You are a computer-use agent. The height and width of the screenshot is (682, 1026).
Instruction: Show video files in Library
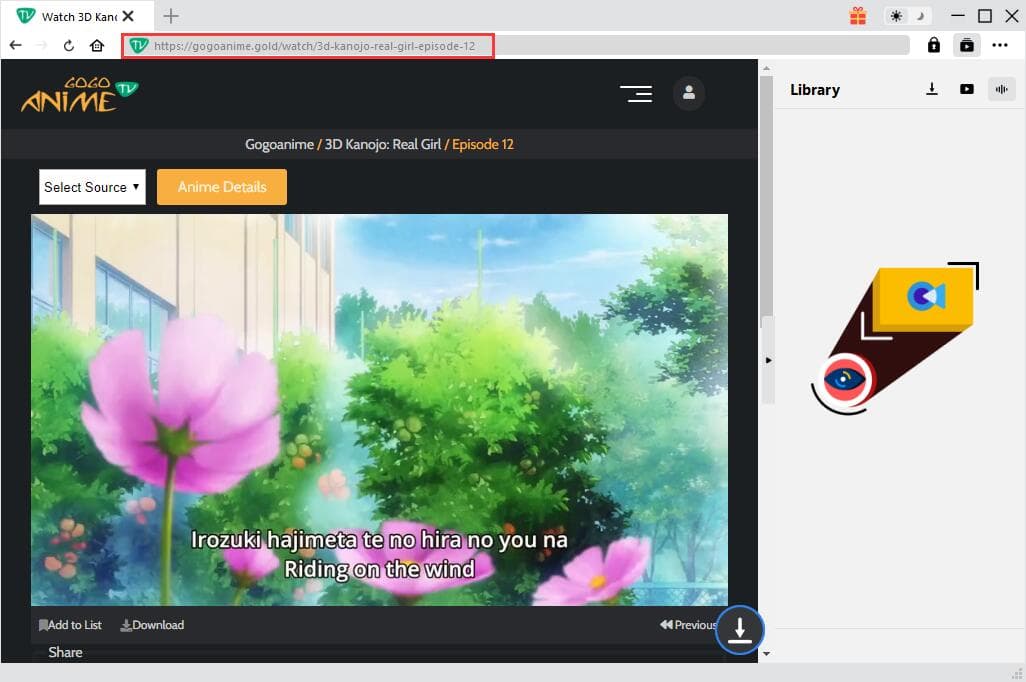[x=966, y=89]
